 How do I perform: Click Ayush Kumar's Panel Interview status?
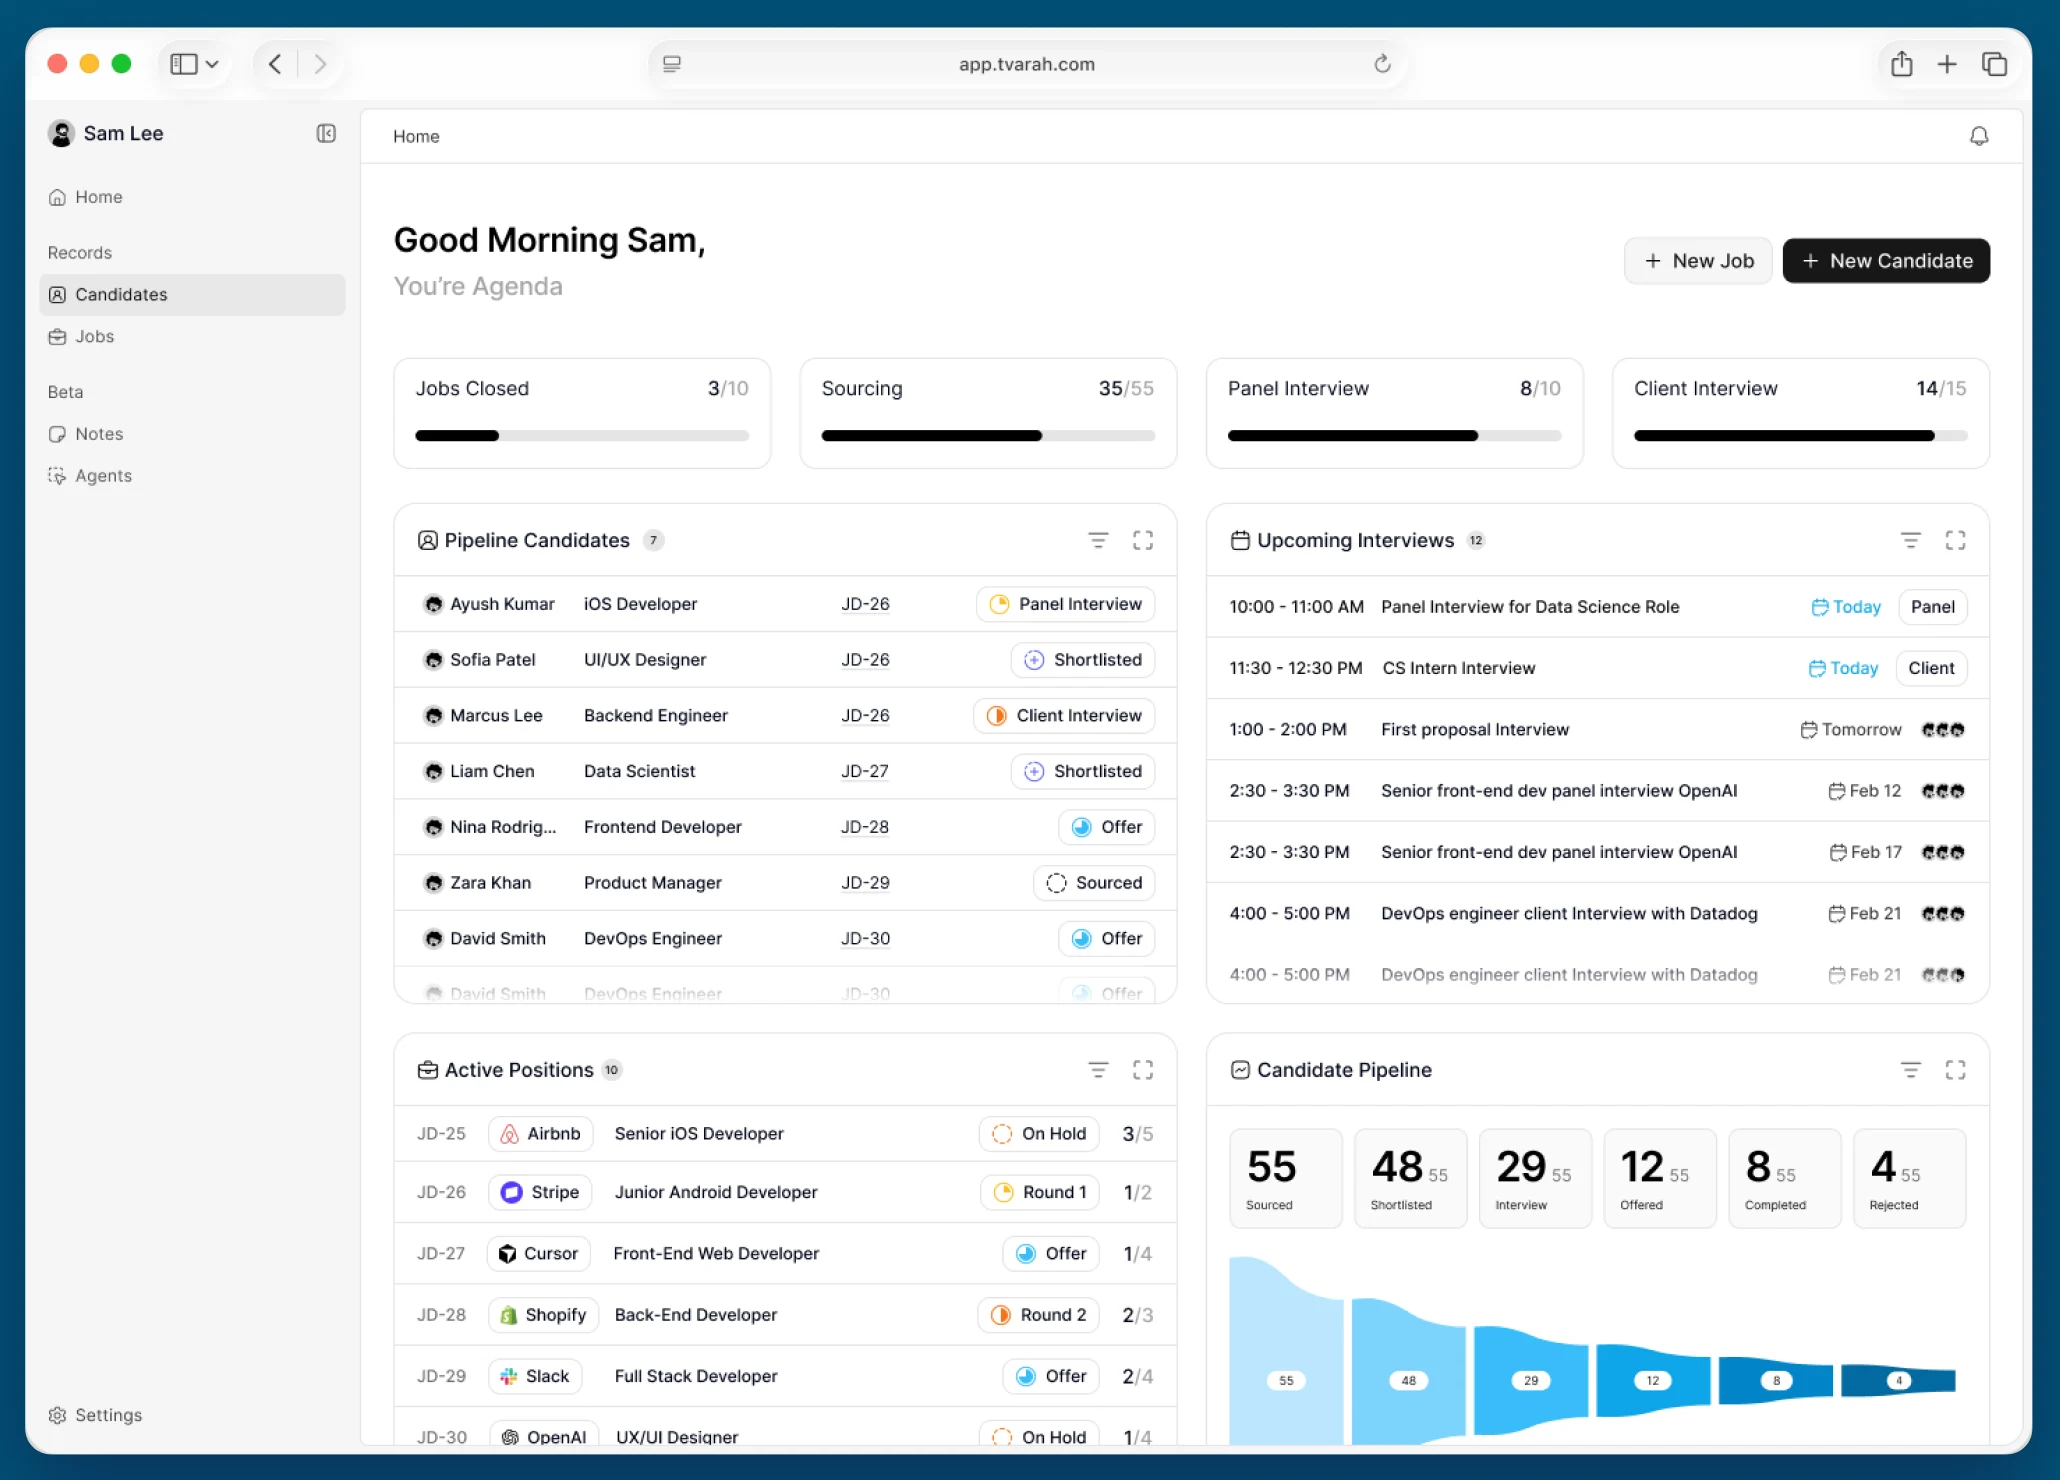click(x=1065, y=604)
